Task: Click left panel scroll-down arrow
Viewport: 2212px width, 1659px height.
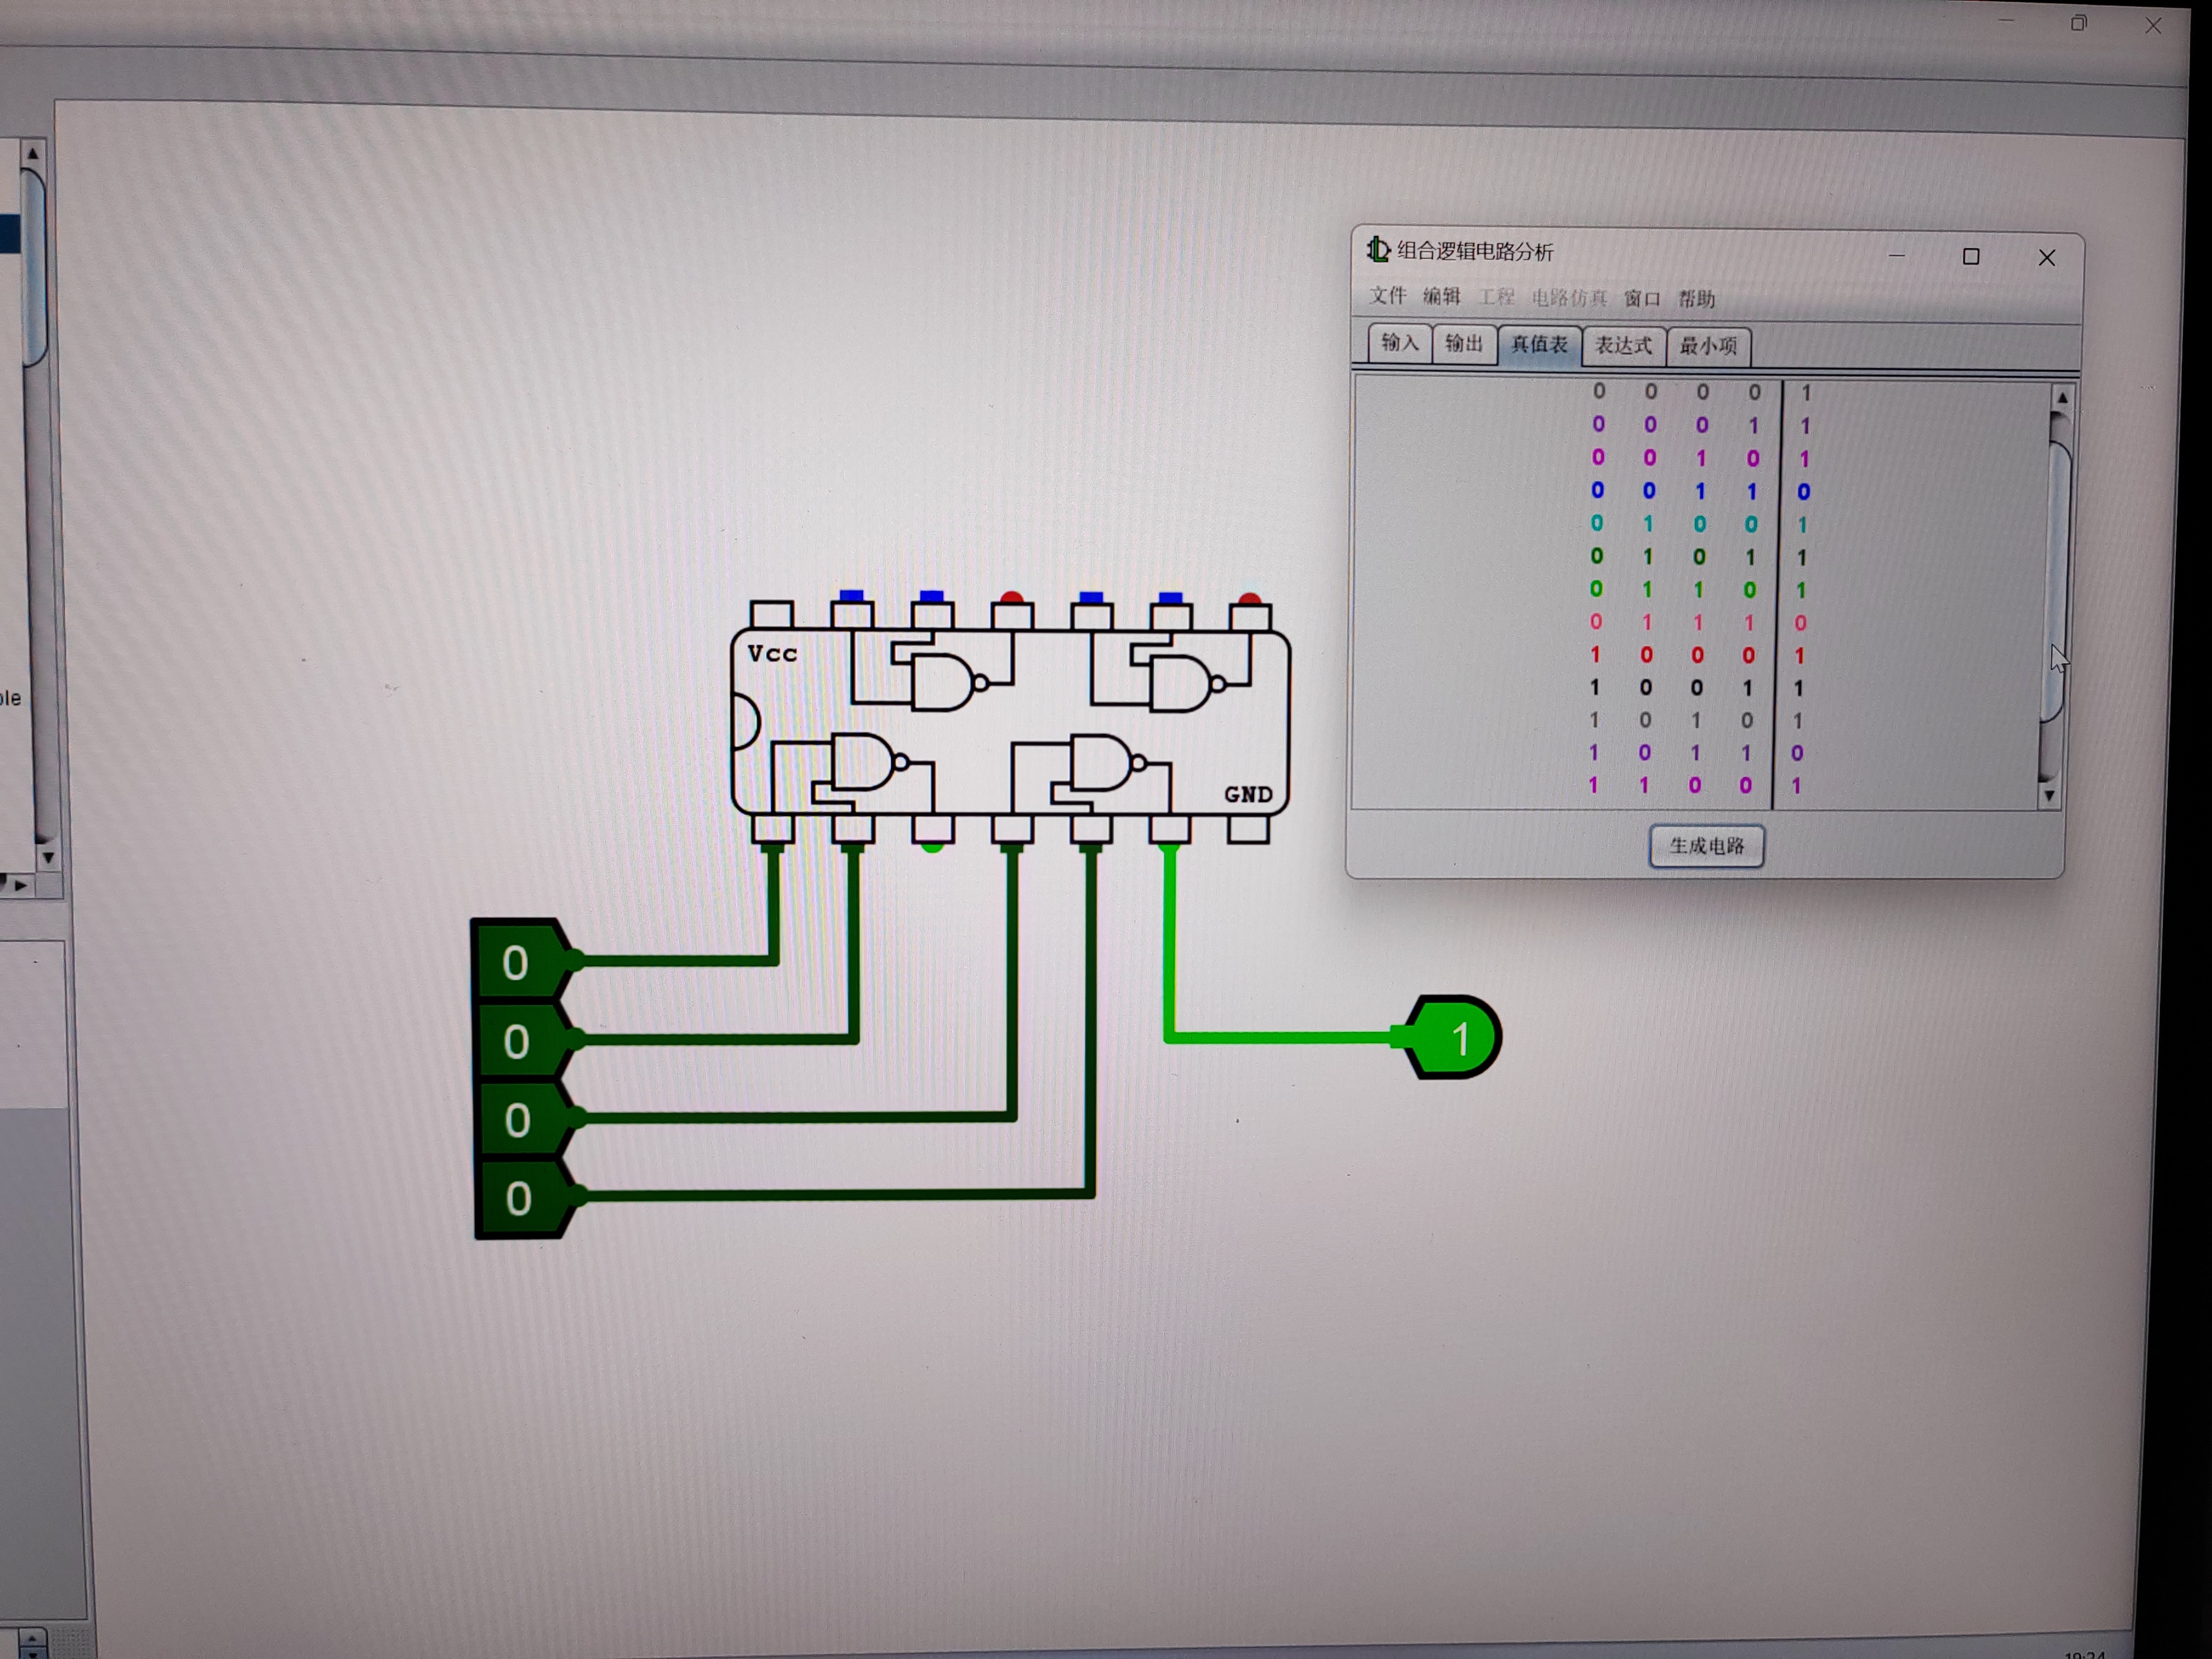Action: (47, 858)
